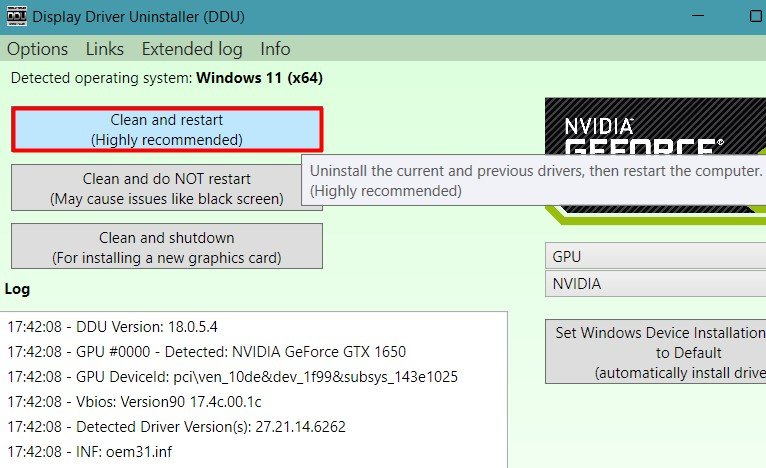Click Clean and restart button
The width and height of the screenshot is (766, 468).
pos(167,129)
